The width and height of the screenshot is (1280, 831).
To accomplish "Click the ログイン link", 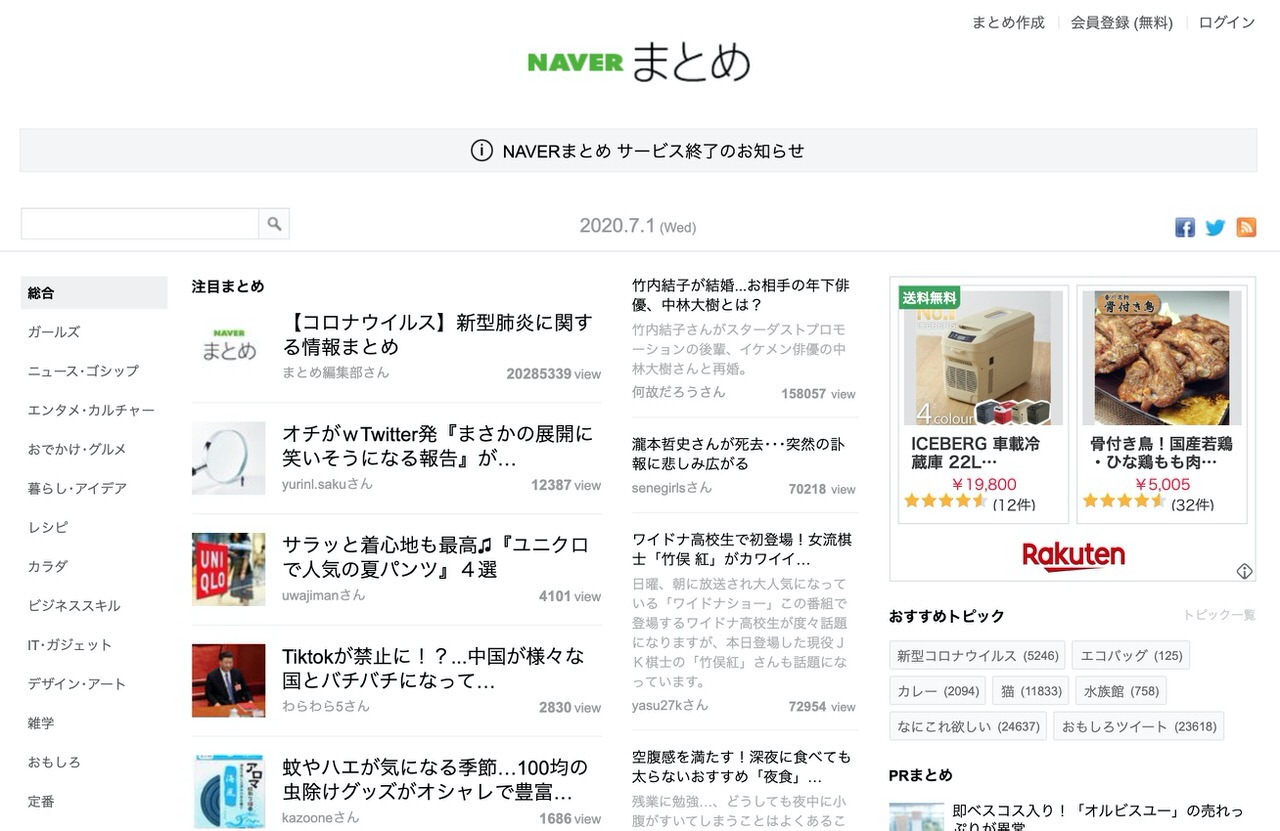I will tap(1227, 22).
